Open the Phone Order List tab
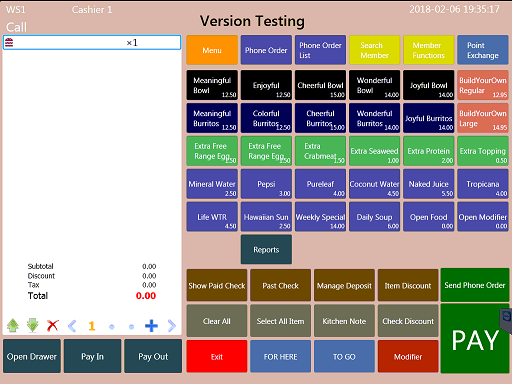Image resolution: width=512 pixels, height=384 pixels. [x=320, y=50]
